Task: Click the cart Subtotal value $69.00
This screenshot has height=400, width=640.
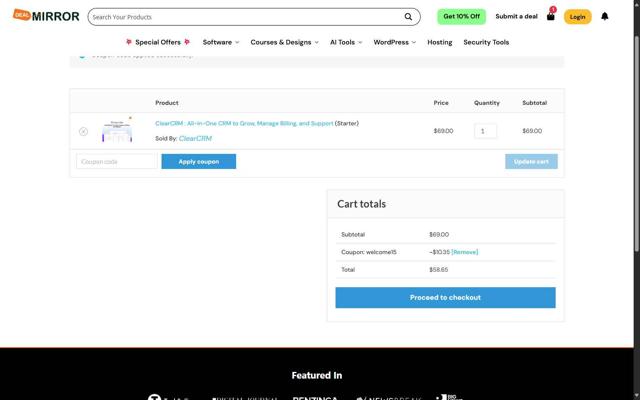Action: click(x=439, y=235)
